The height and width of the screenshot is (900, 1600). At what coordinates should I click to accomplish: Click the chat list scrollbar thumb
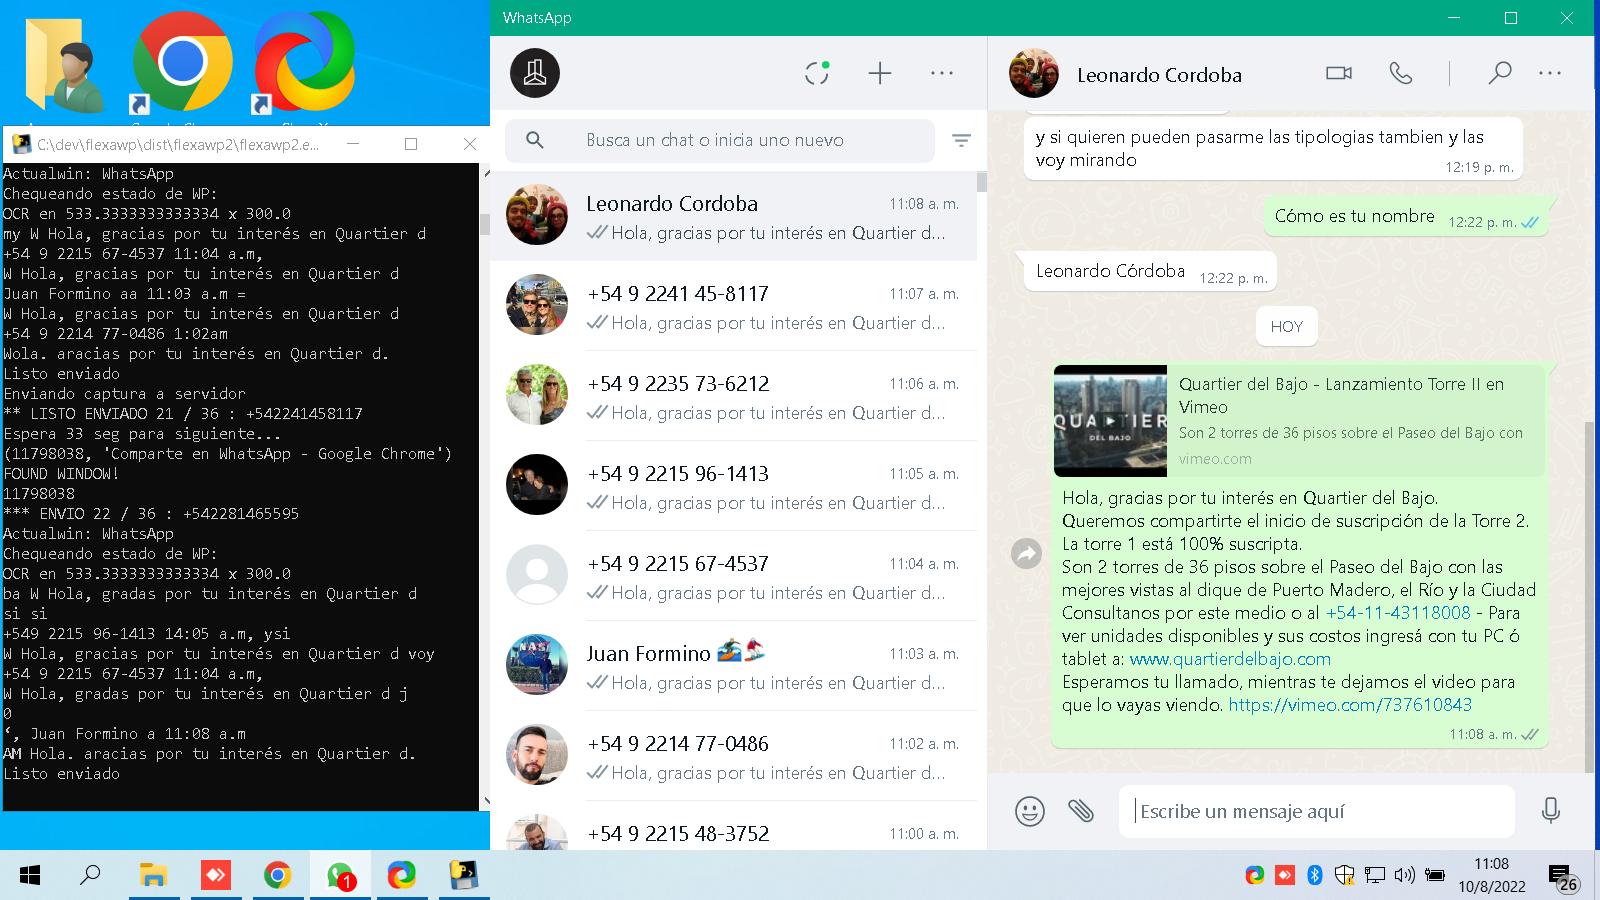point(982,182)
